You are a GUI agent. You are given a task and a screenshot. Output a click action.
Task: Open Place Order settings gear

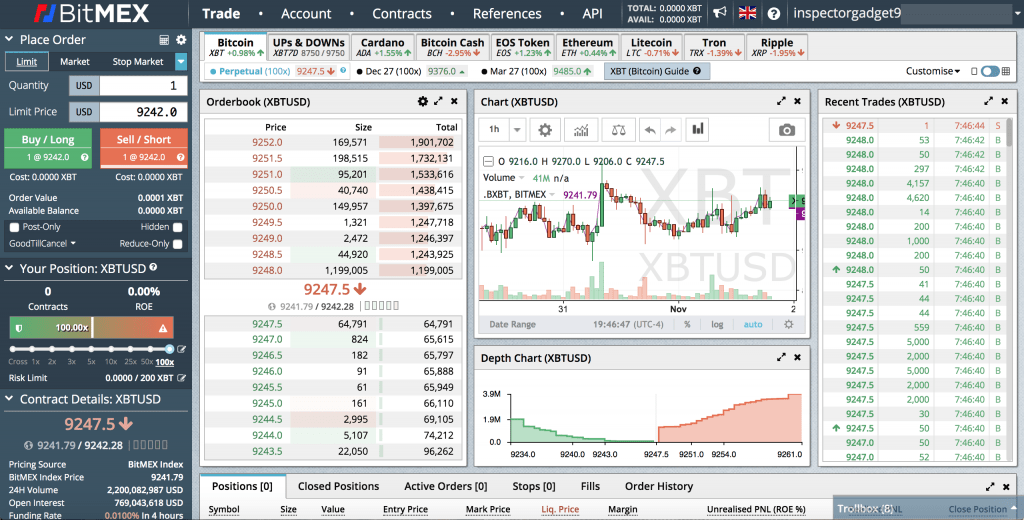tap(181, 40)
